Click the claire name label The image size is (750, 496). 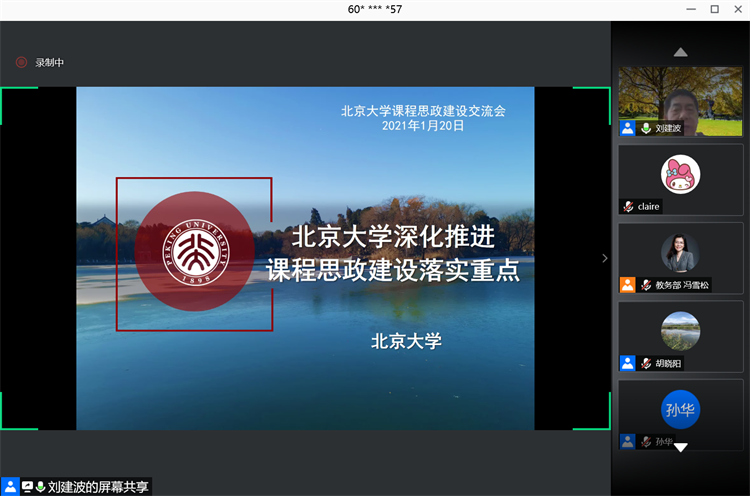(x=649, y=207)
